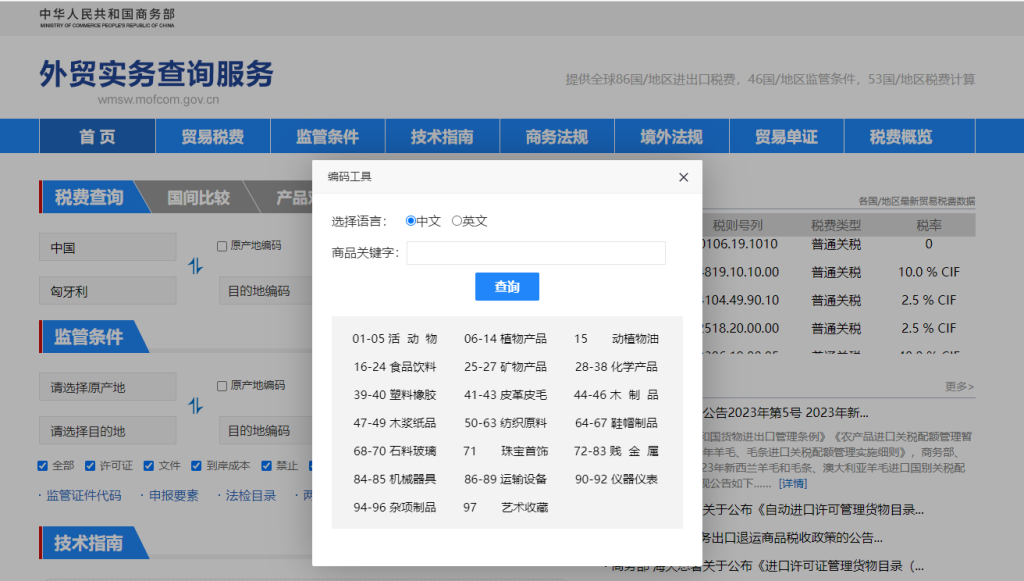This screenshot has width=1024, height=581.
Task: Click the 更多> link
Action: click(x=959, y=386)
